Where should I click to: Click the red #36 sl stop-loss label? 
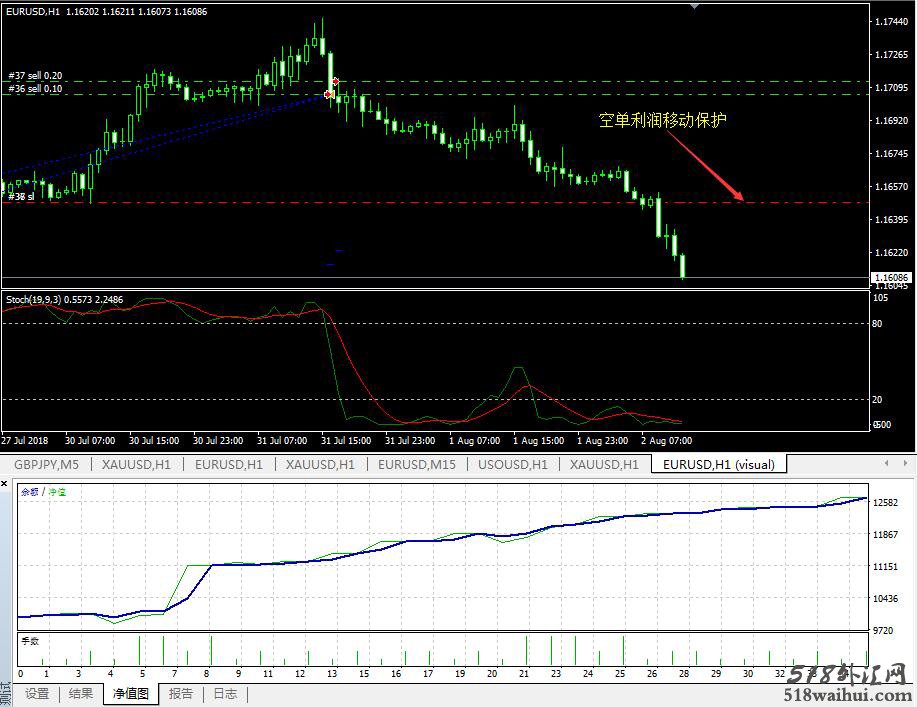21,196
